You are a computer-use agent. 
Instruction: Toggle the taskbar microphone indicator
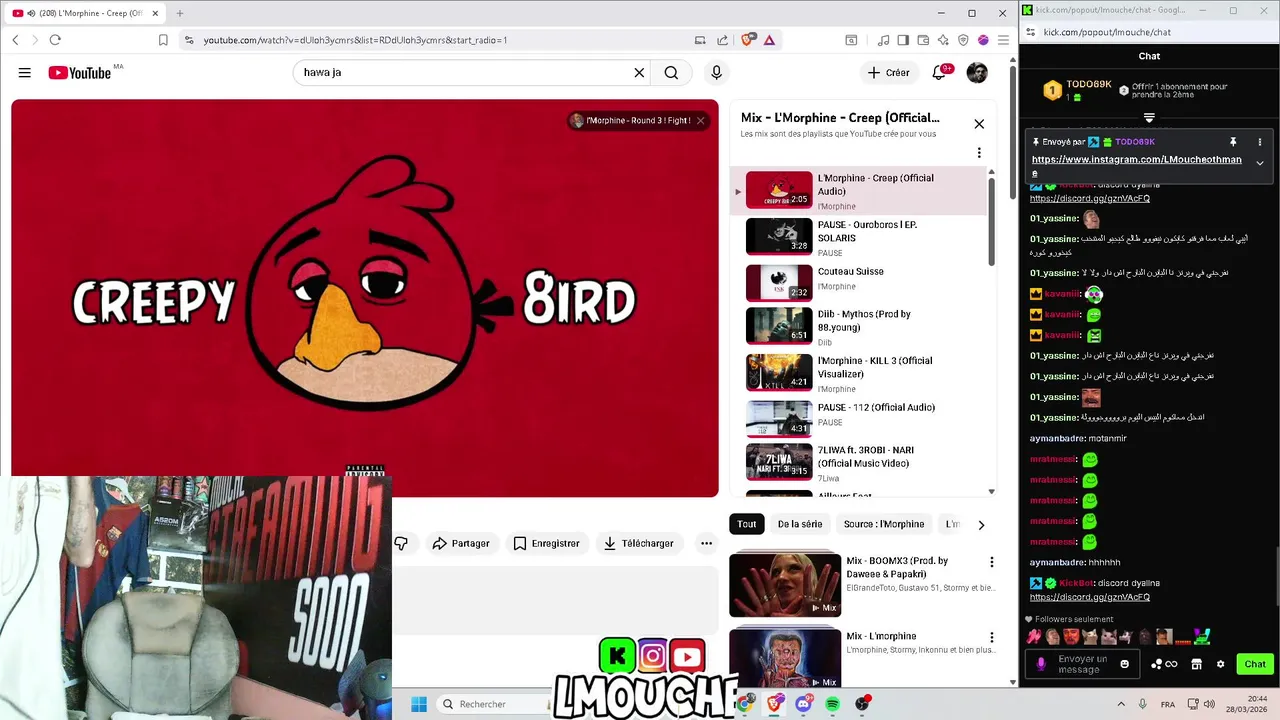1143,704
